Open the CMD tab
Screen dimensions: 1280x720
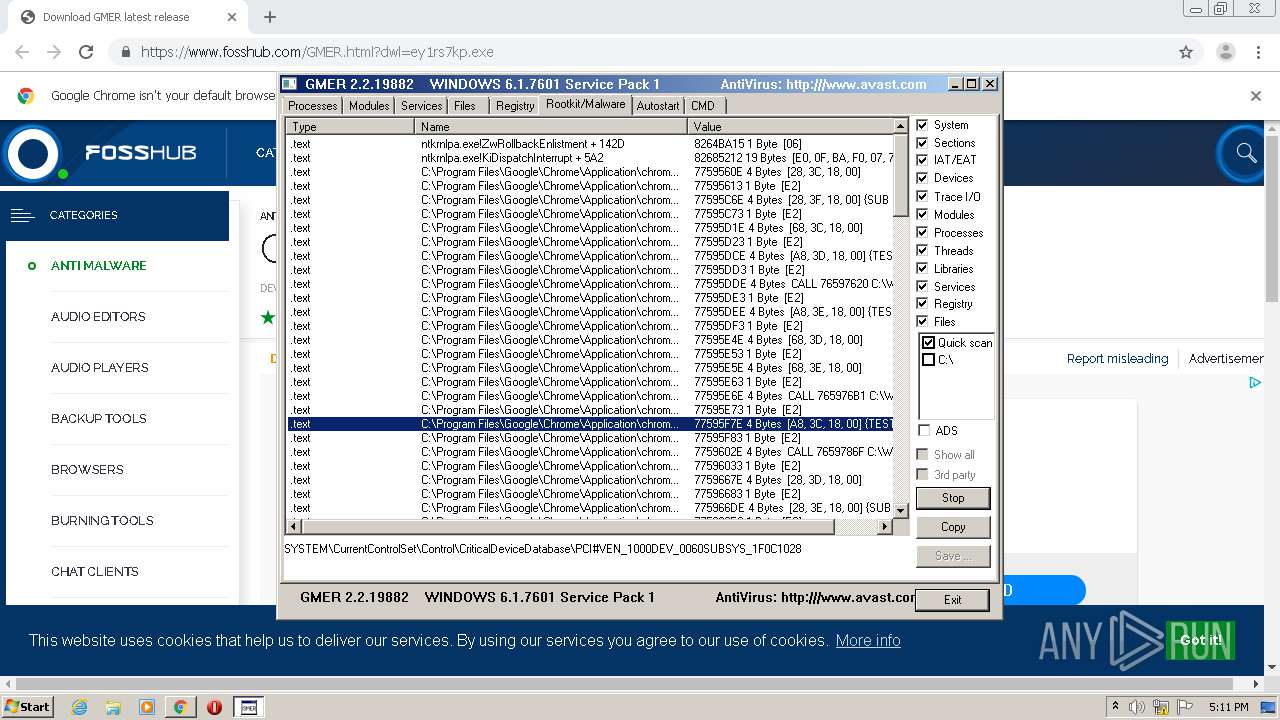(703, 106)
